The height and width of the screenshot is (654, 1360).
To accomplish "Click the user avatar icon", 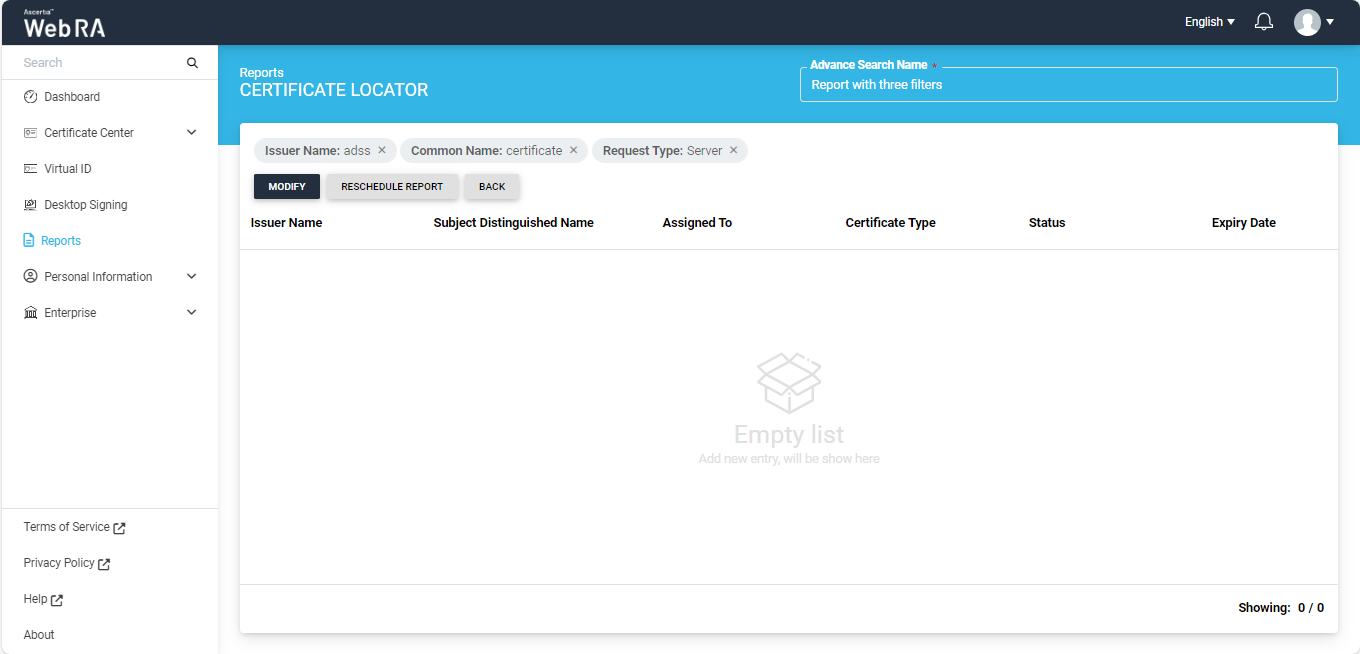I will [1307, 22].
